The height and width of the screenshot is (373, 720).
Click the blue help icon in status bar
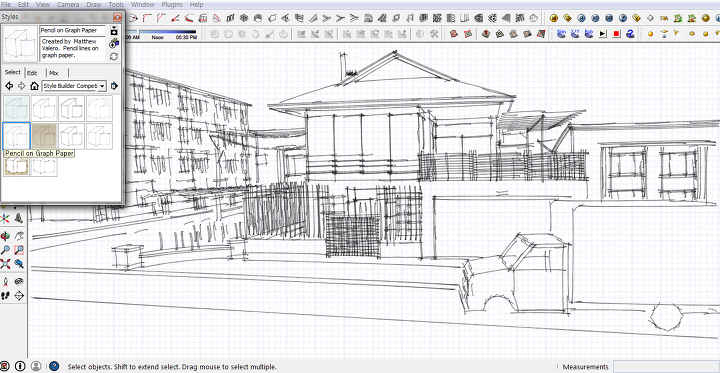point(54,366)
